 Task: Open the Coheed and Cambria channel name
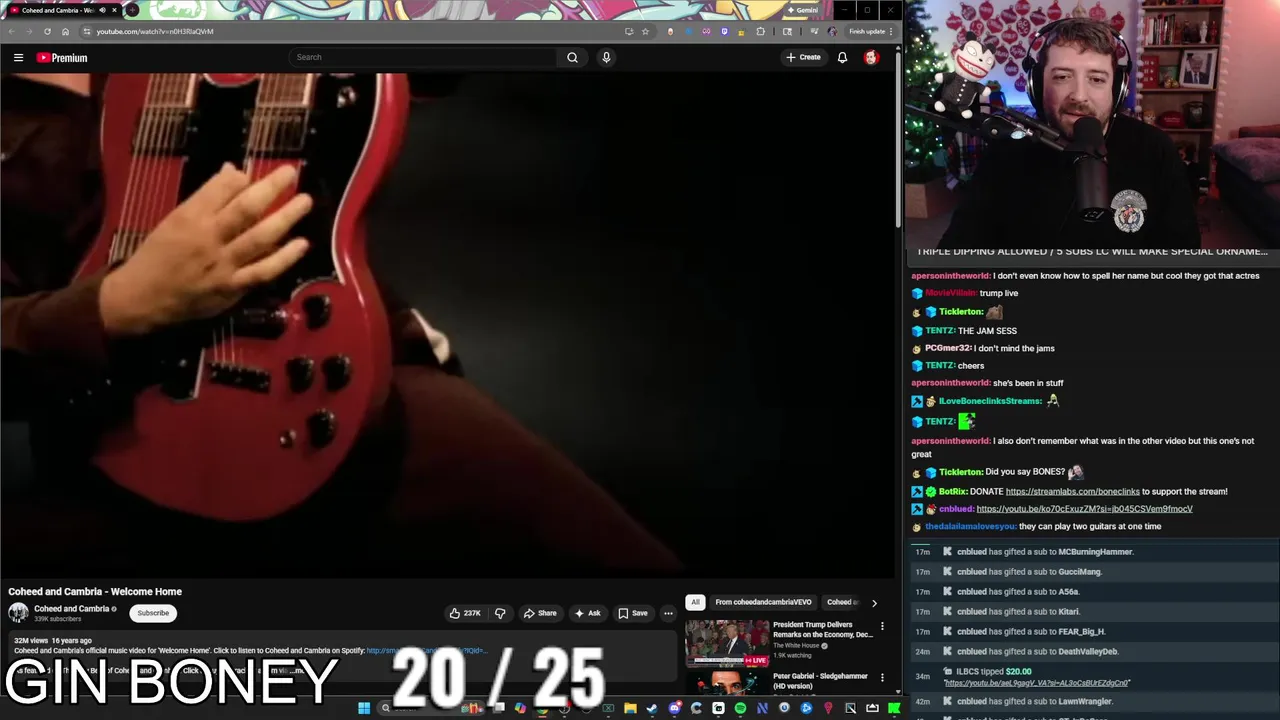(71, 608)
